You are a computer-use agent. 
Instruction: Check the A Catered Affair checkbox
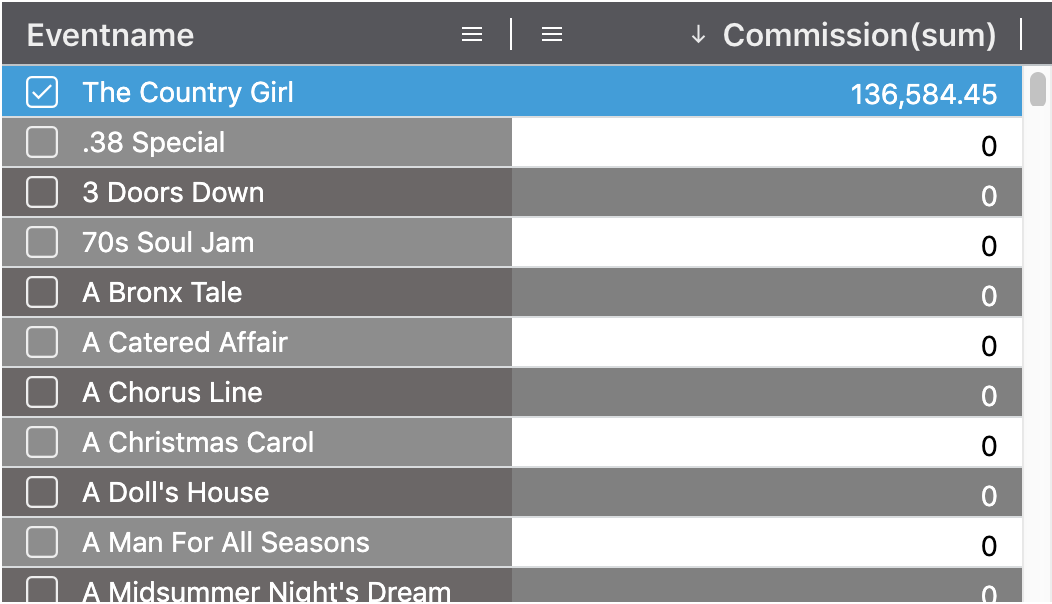click(42, 343)
